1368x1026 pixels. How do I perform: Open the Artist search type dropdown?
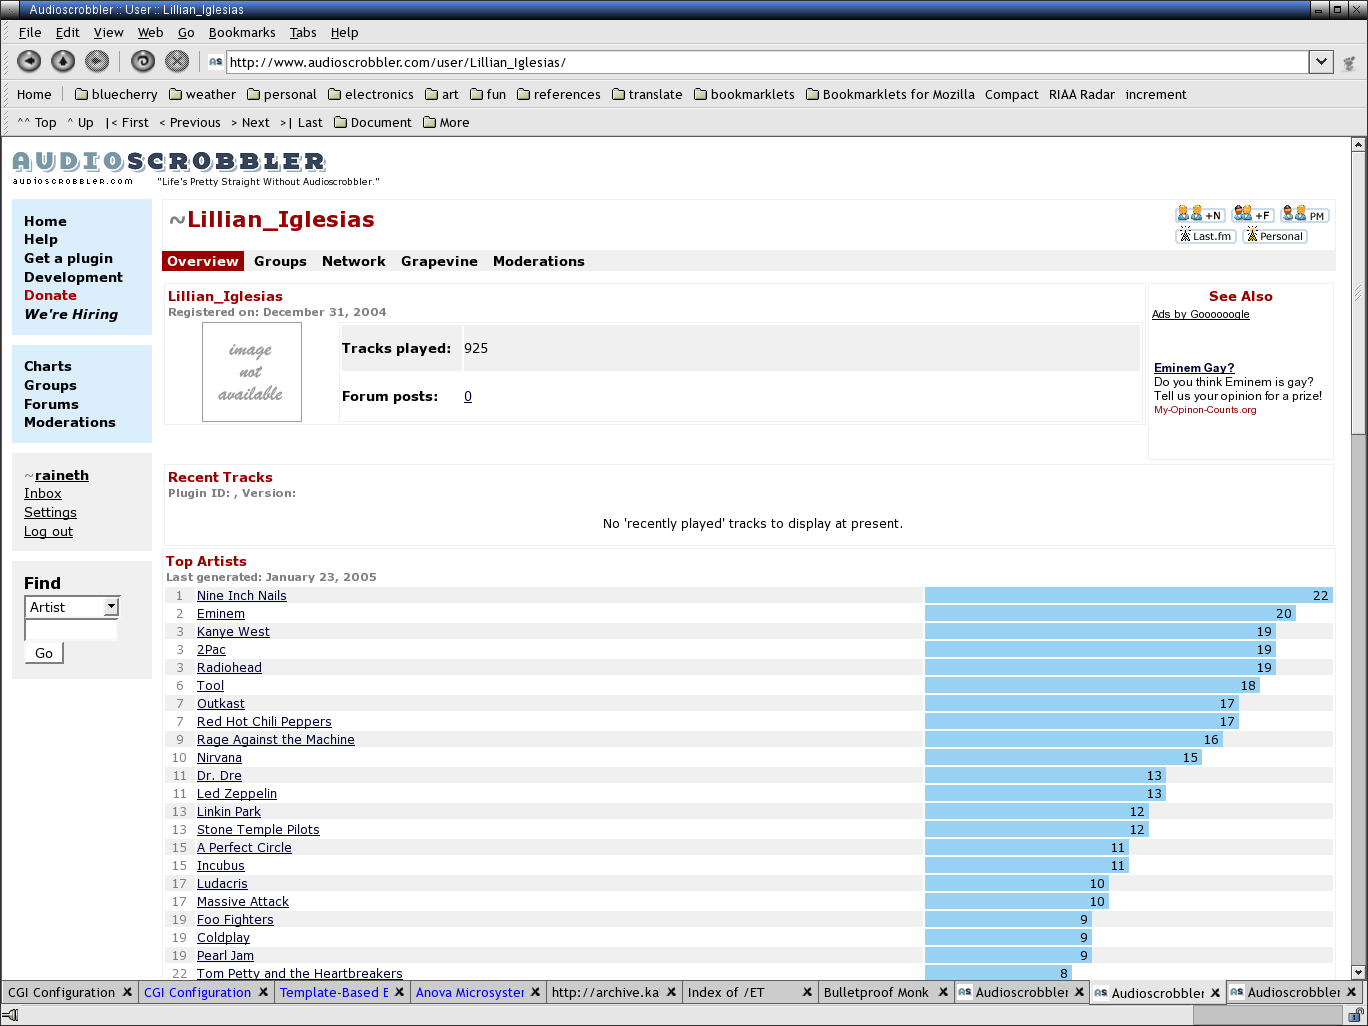(x=72, y=607)
